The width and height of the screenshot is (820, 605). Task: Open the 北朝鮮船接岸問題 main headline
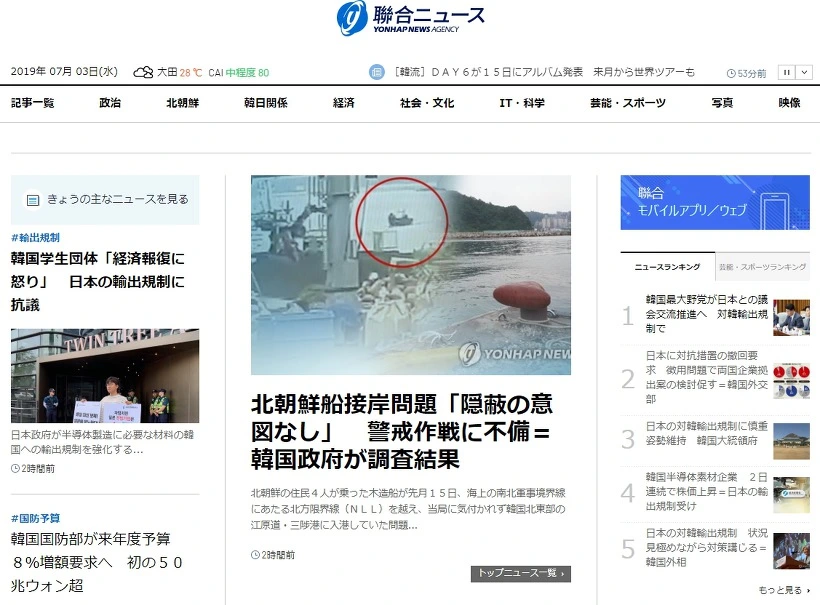402,432
